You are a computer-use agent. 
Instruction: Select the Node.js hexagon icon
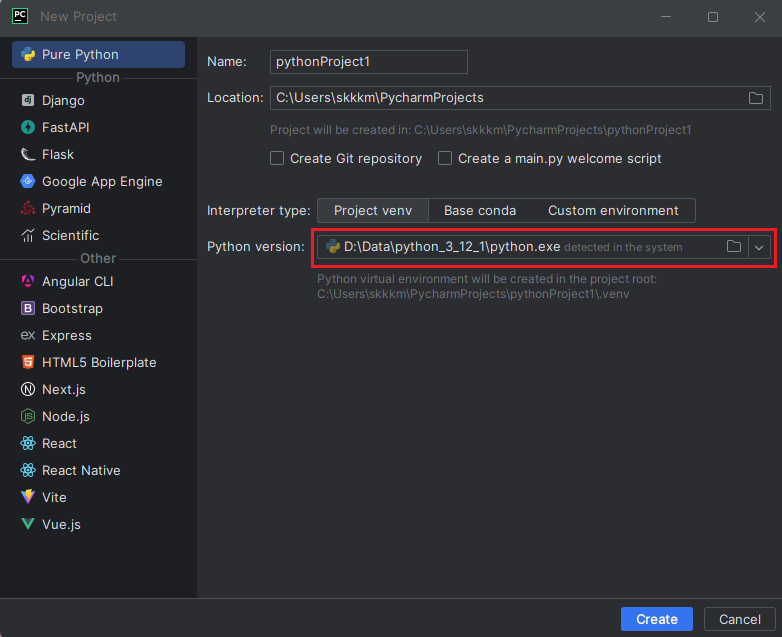28,416
